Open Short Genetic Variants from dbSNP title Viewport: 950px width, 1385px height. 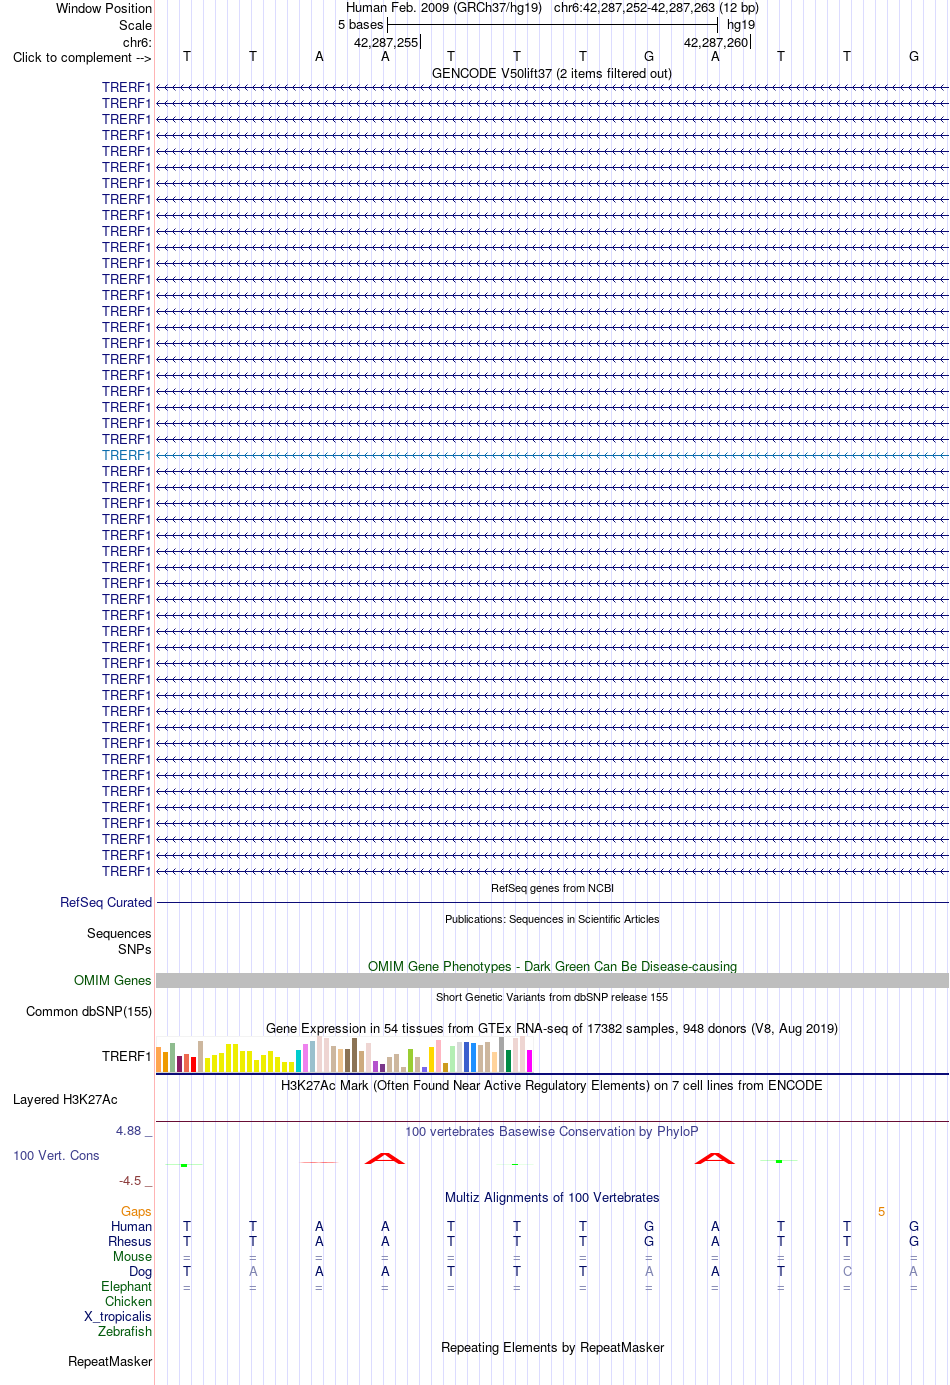click(x=552, y=997)
